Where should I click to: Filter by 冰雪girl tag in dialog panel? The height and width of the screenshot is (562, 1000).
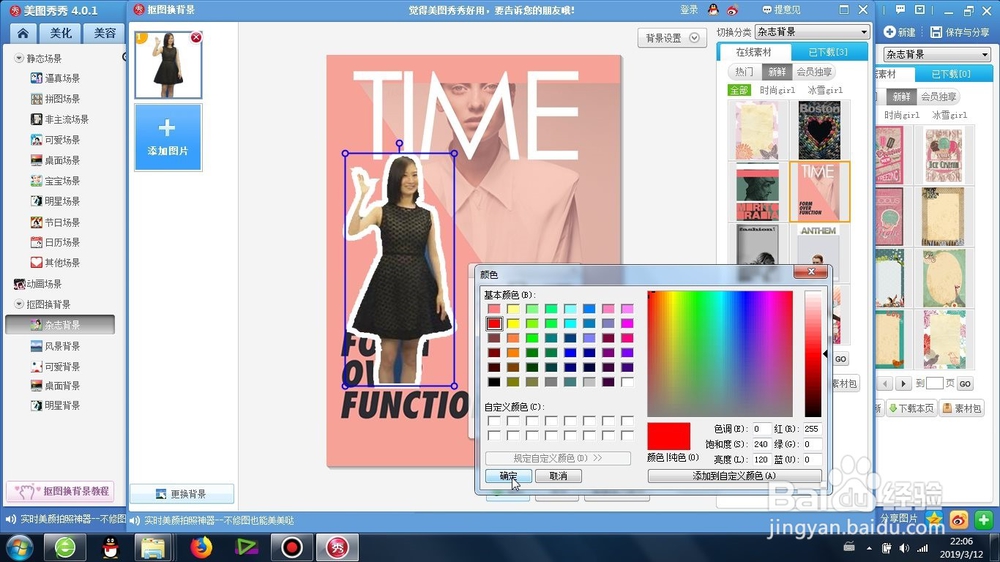click(825, 90)
